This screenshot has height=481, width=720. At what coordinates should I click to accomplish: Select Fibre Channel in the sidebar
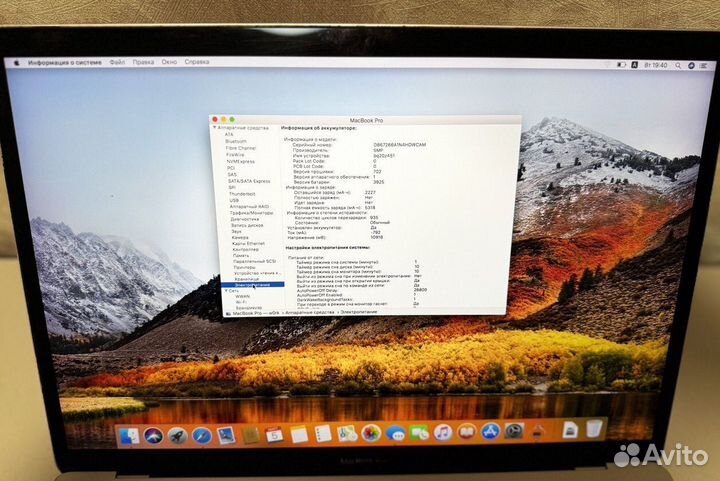coord(241,148)
